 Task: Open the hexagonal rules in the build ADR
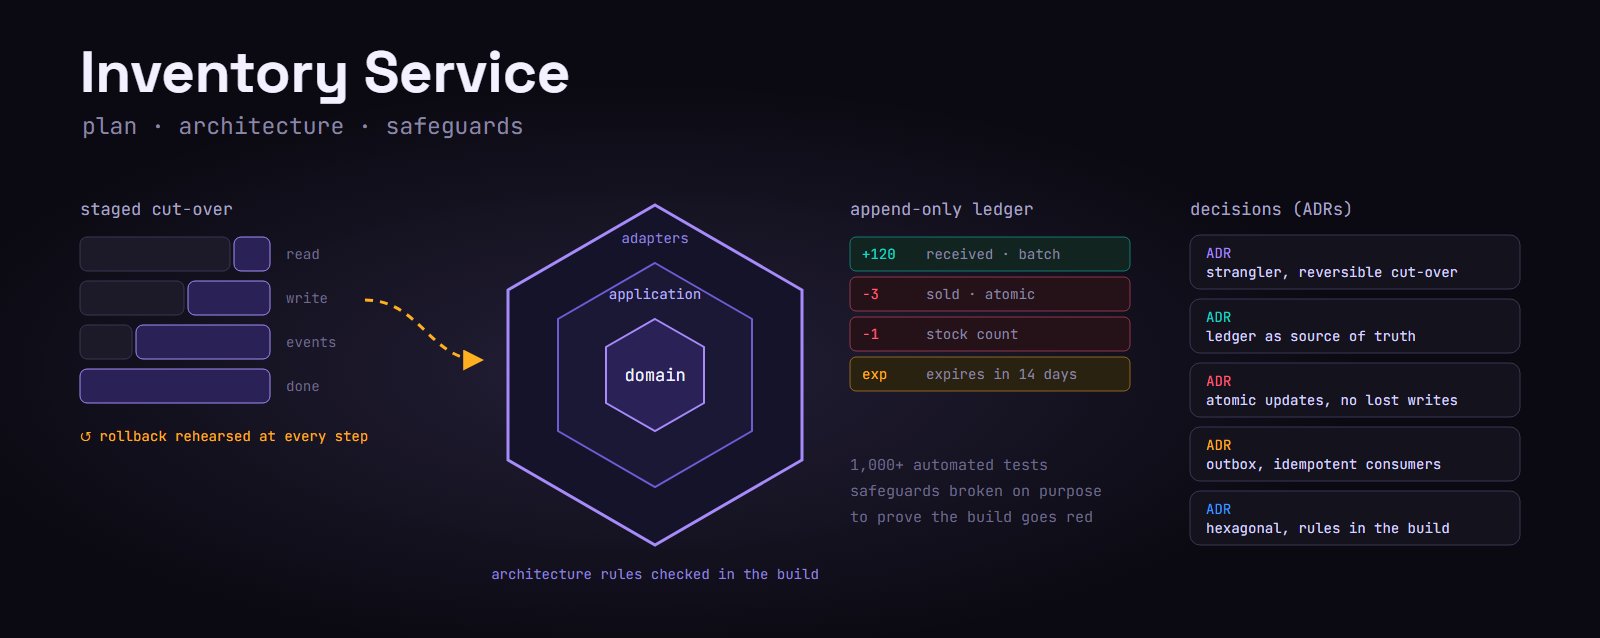(x=1355, y=518)
